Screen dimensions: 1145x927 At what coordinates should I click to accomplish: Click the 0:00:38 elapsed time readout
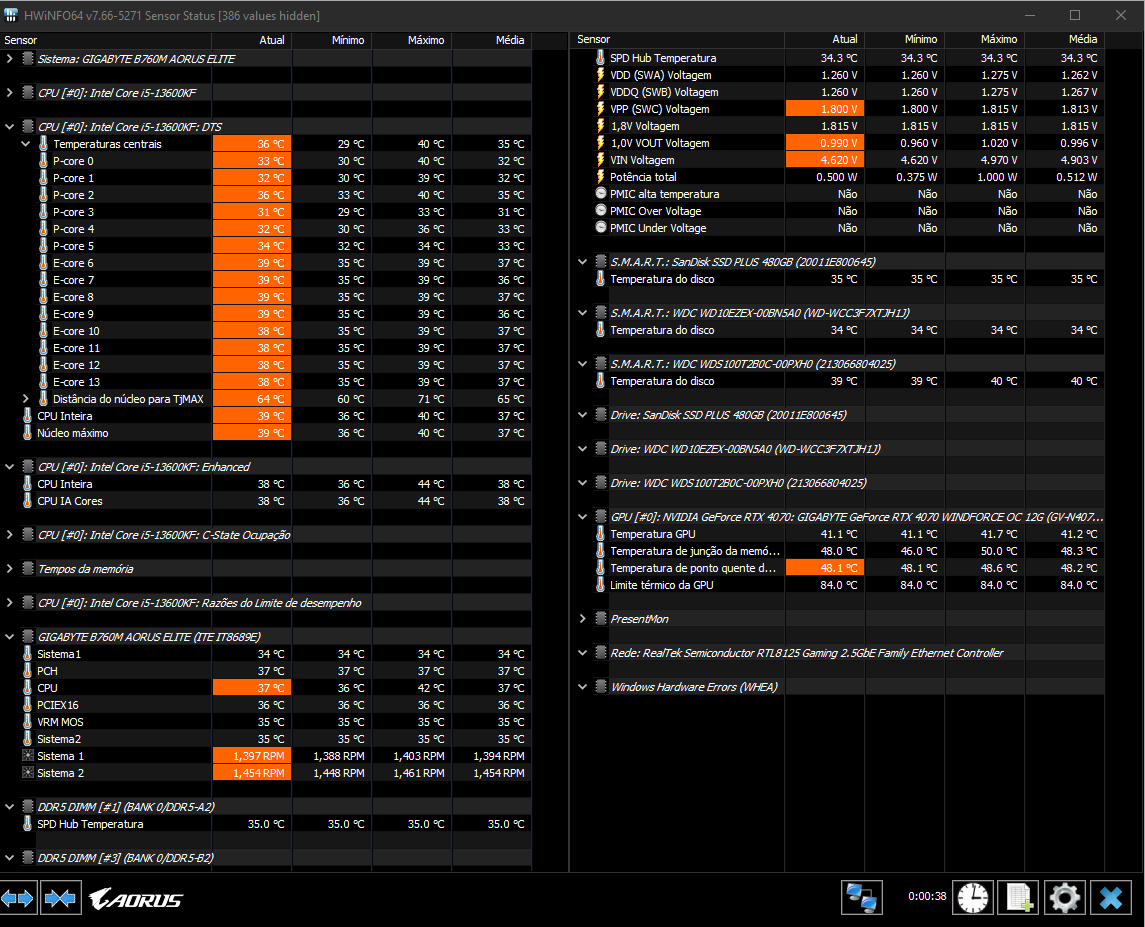927,896
